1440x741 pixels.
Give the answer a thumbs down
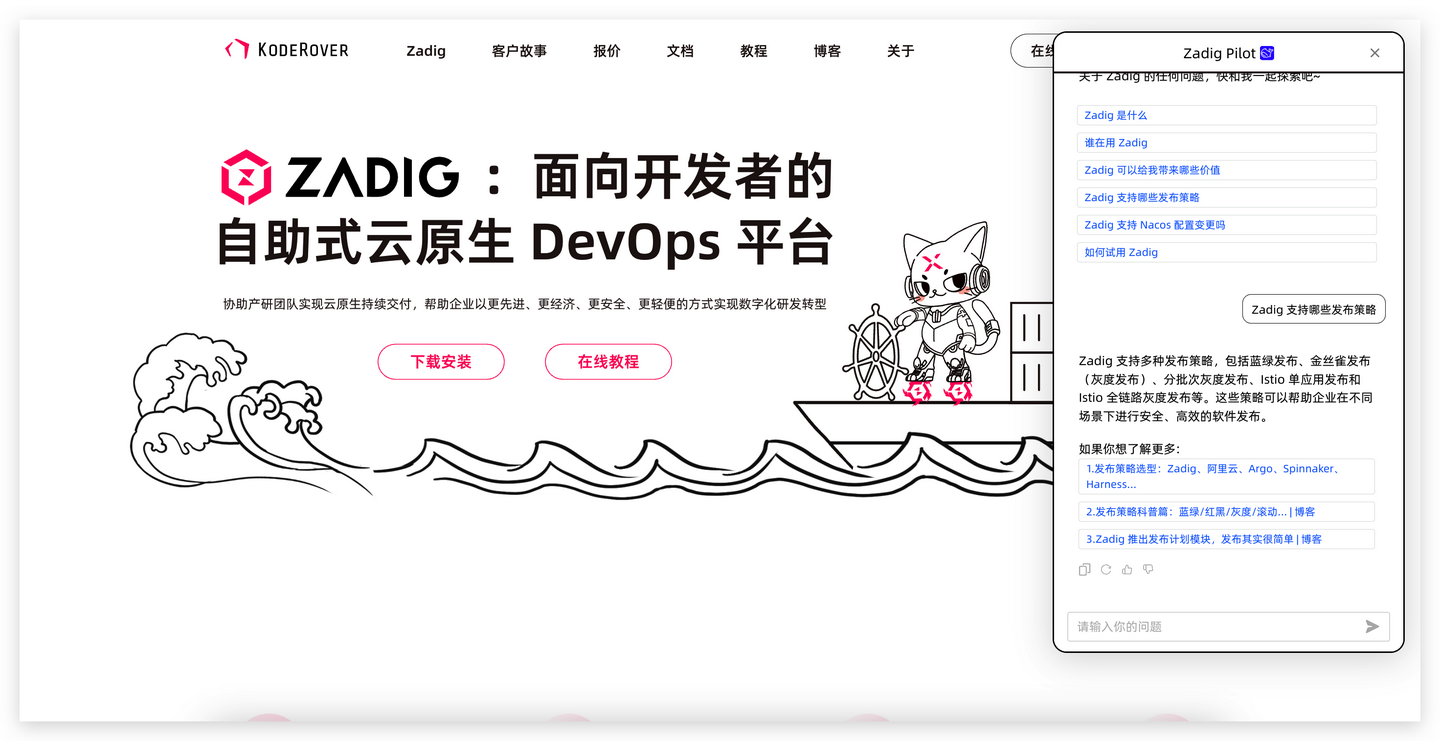pos(1147,569)
